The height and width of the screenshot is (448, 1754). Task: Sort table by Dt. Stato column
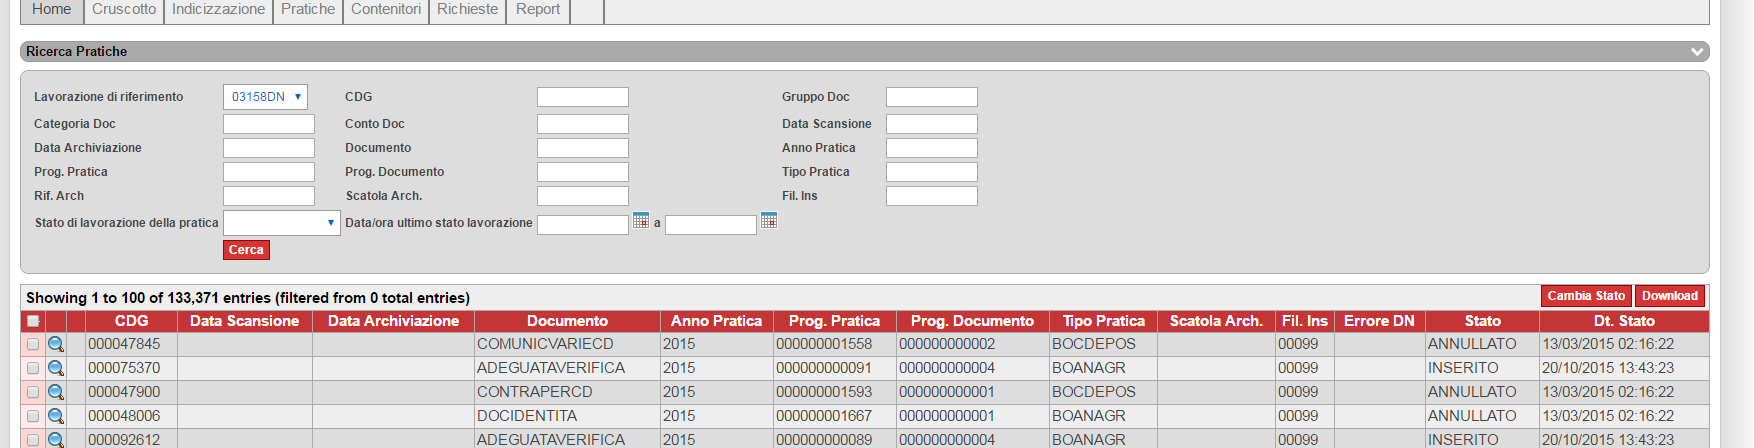coord(1623,321)
